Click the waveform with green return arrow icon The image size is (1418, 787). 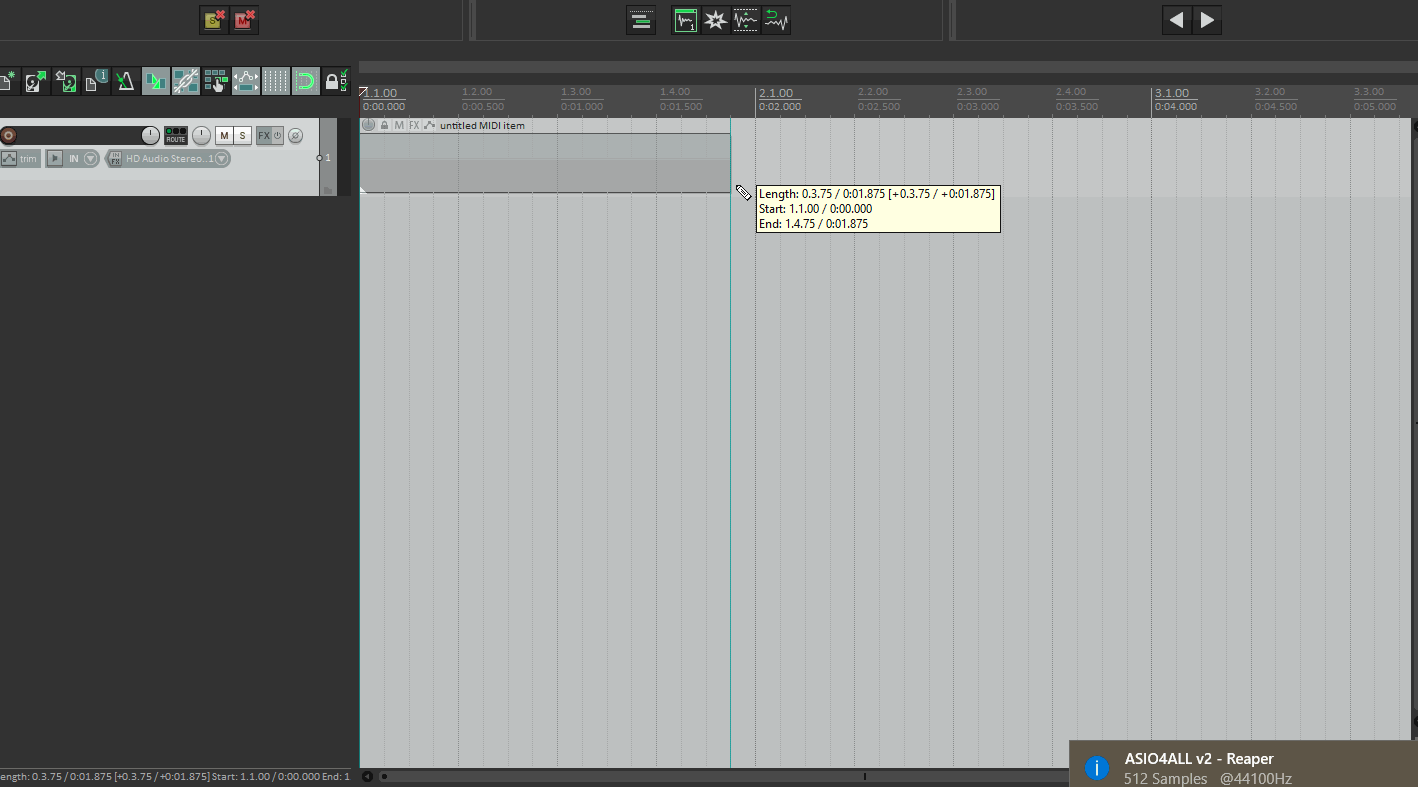pos(776,20)
